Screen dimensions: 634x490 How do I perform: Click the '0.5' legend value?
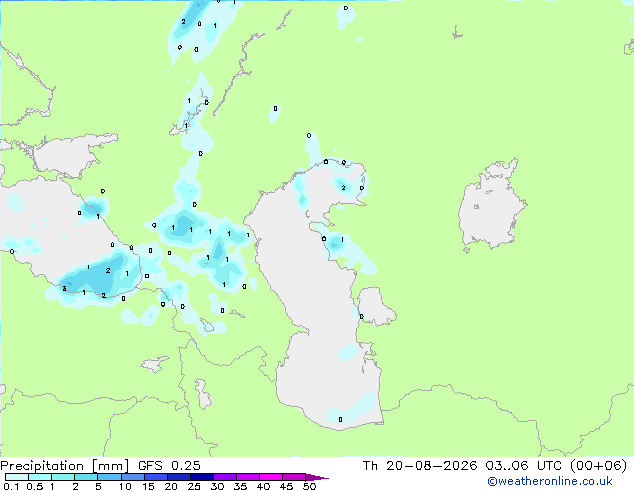pyautogui.click(x=35, y=486)
